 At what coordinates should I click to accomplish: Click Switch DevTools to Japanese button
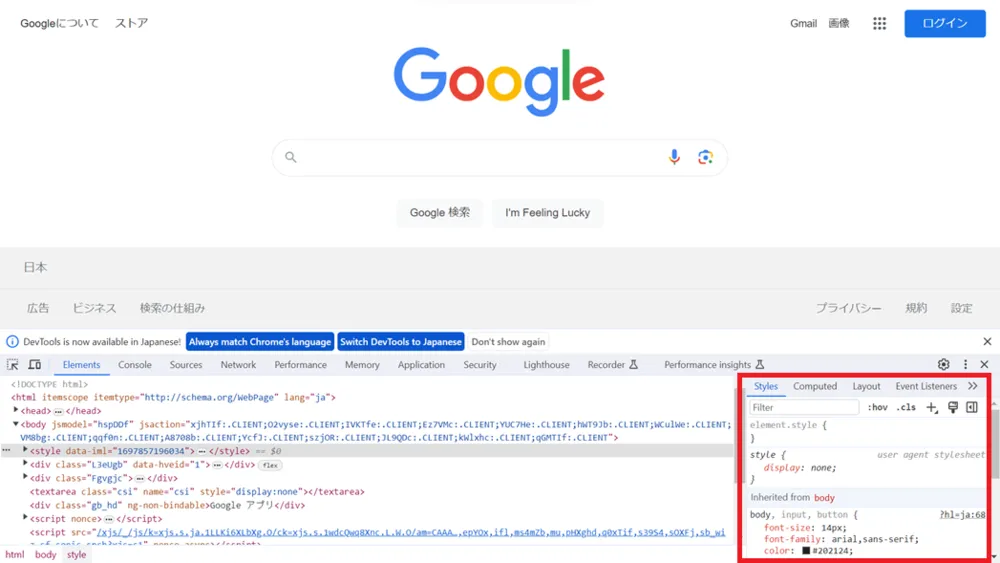(x=401, y=342)
